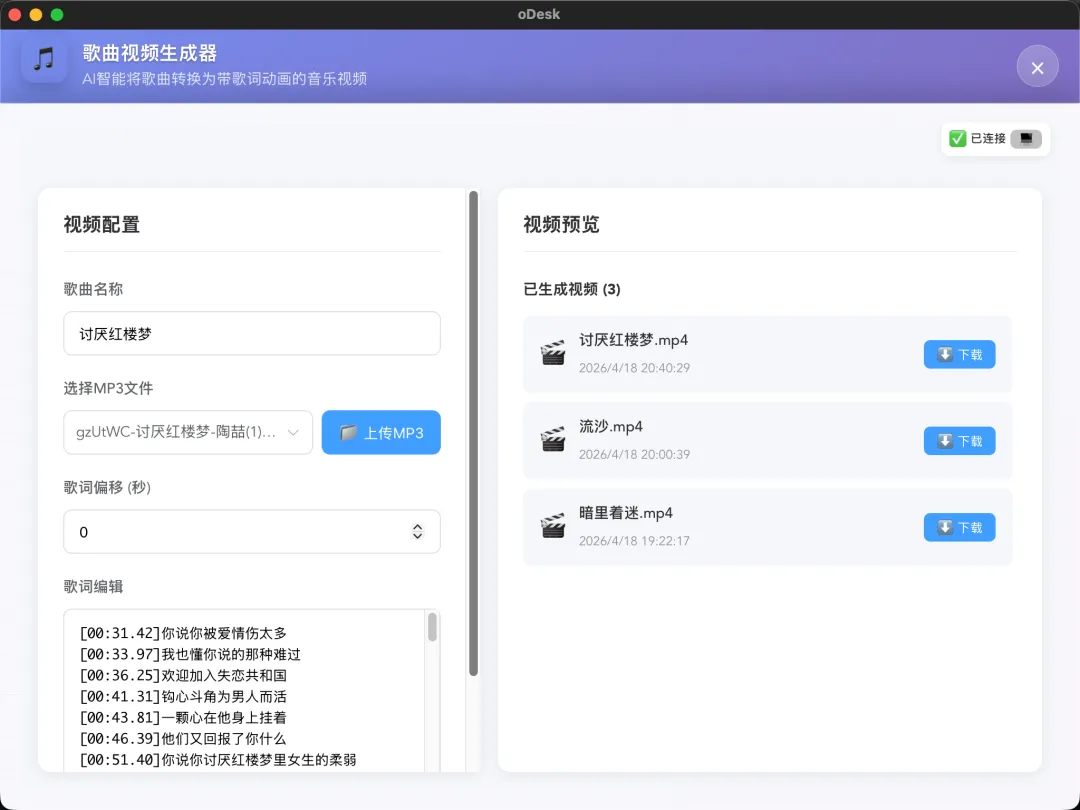
Task: Select the 暗里着迷.mp4 file name
Action: coord(626,514)
